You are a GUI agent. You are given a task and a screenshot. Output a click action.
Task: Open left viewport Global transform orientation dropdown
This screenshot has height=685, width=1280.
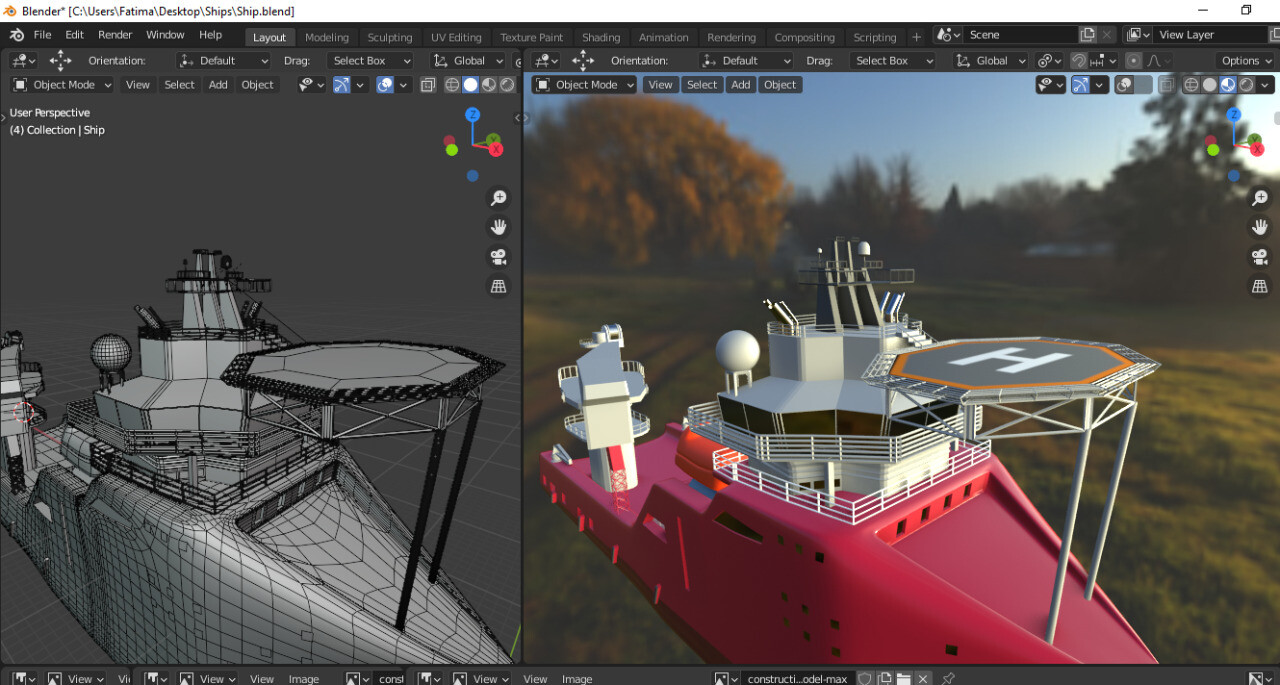click(469, 61)
